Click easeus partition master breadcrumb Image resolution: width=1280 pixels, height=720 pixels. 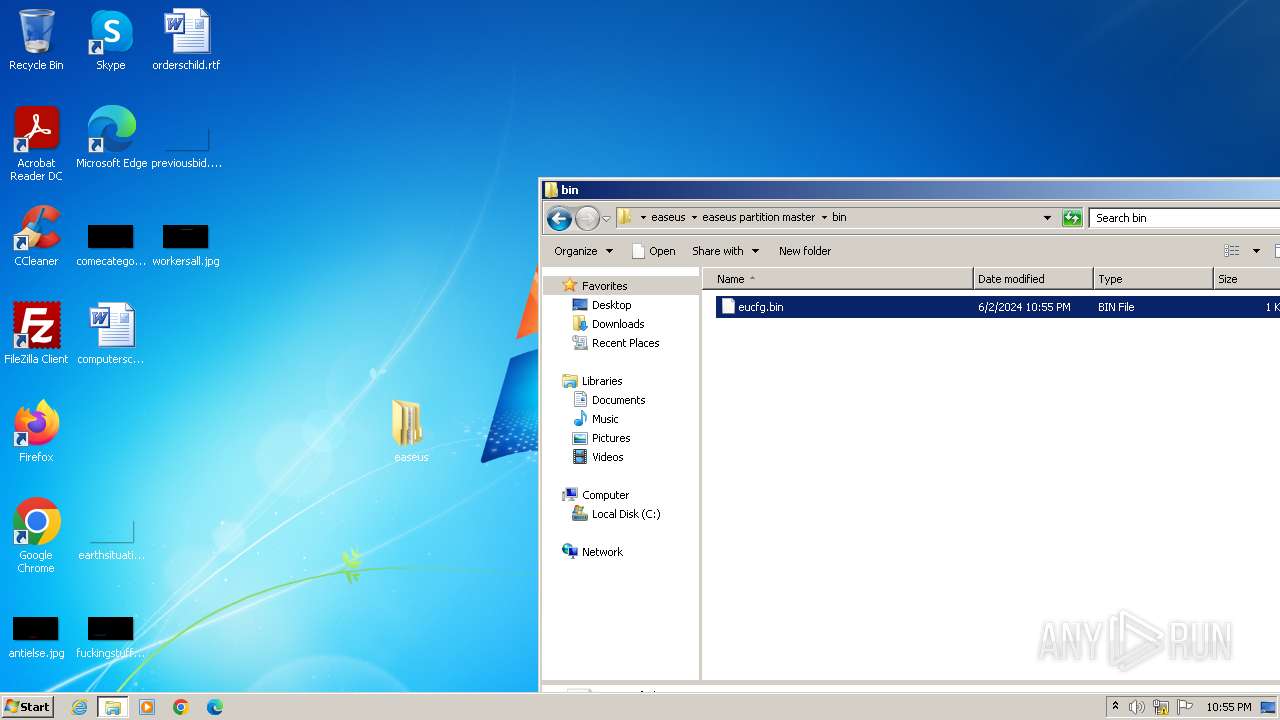pos(758,217)
